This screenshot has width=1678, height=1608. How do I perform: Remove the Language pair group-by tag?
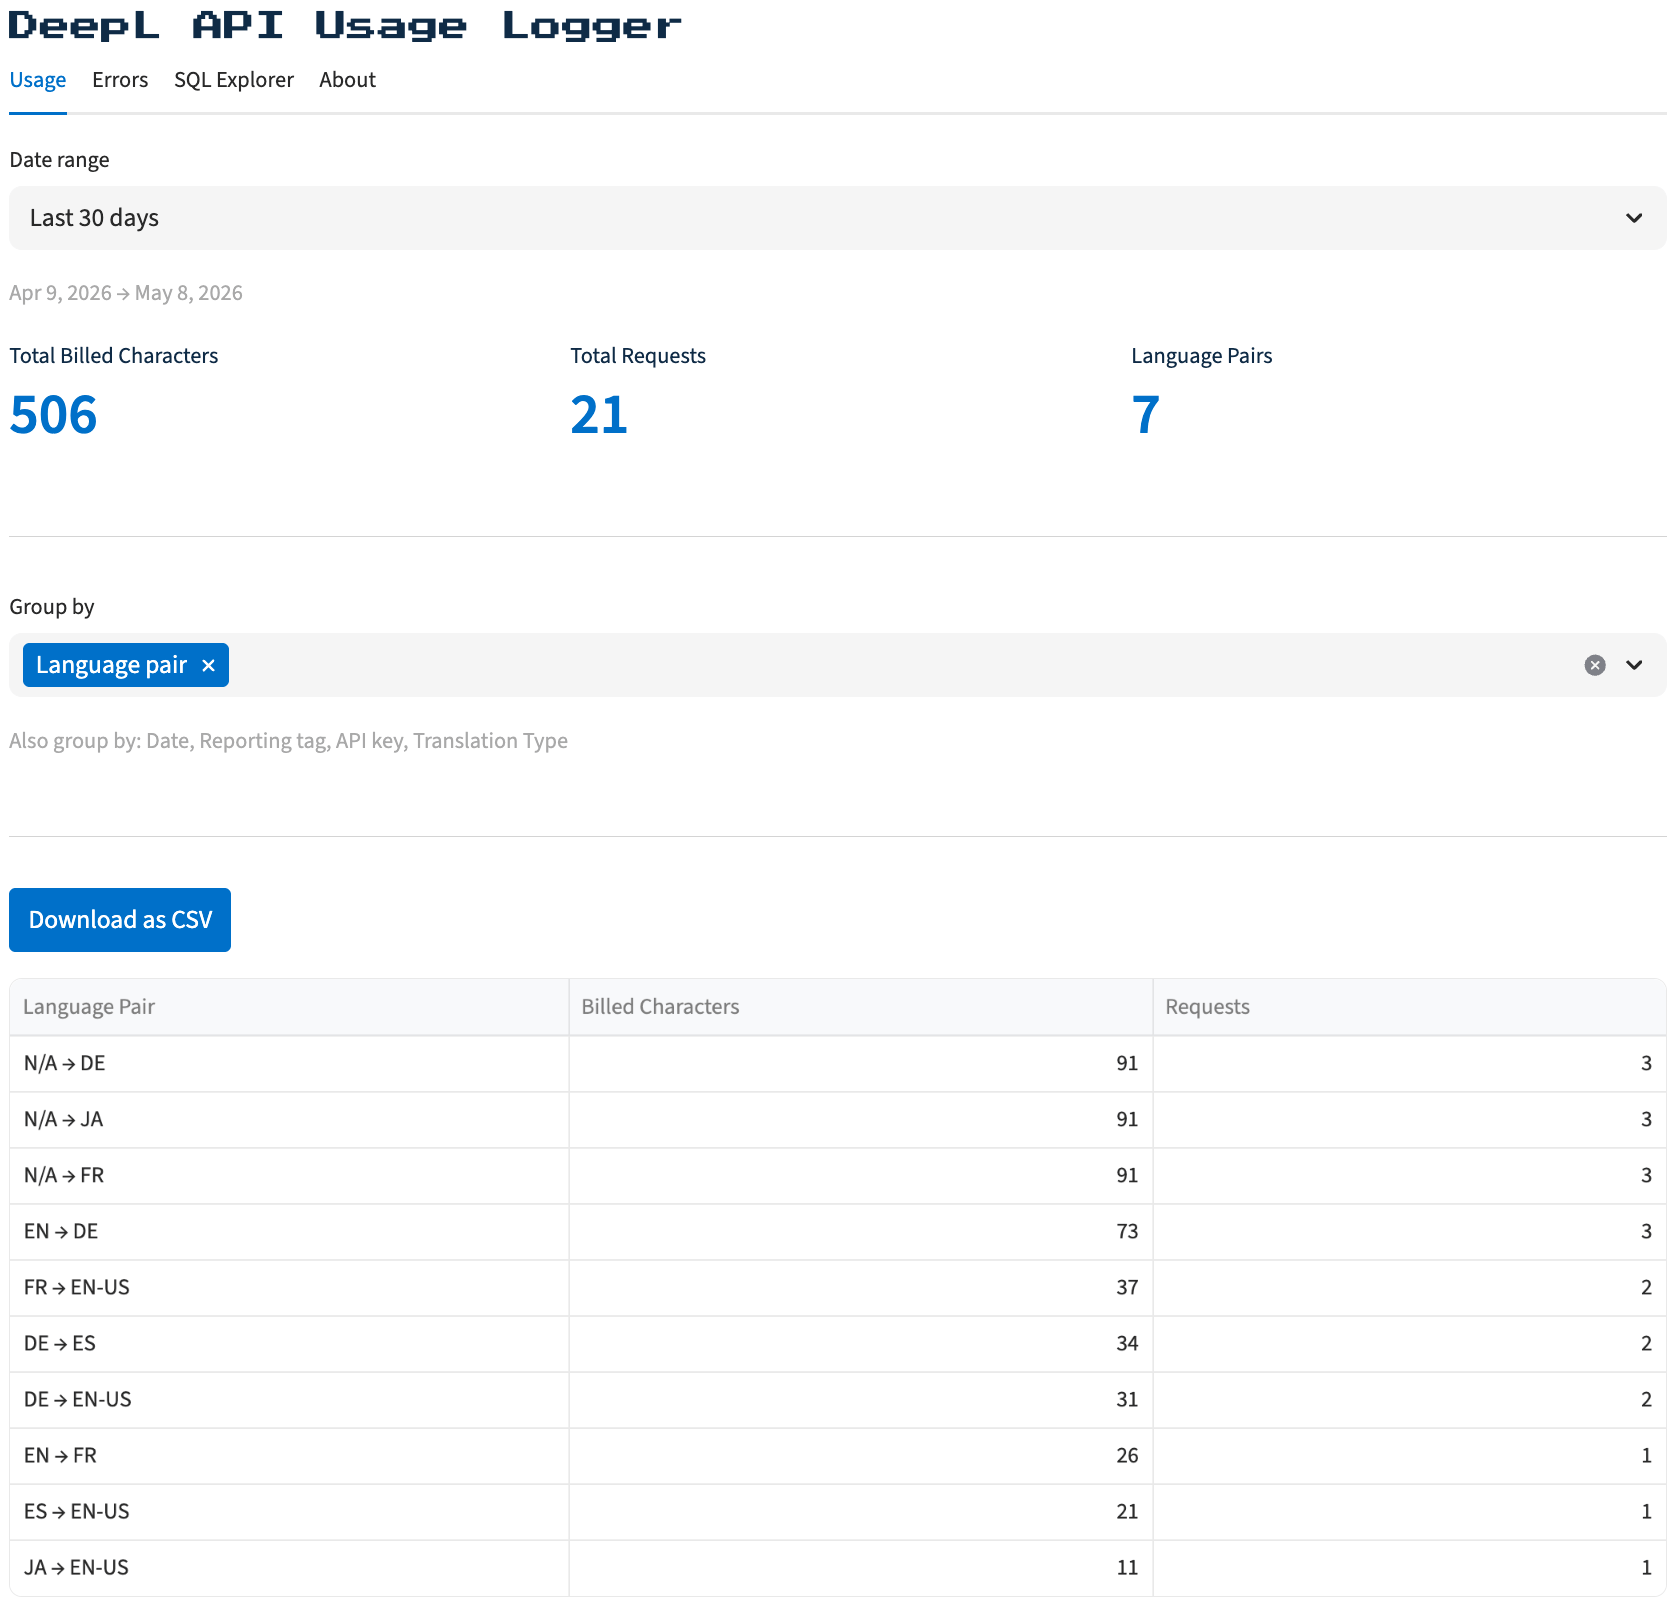[x=208, y=666]
